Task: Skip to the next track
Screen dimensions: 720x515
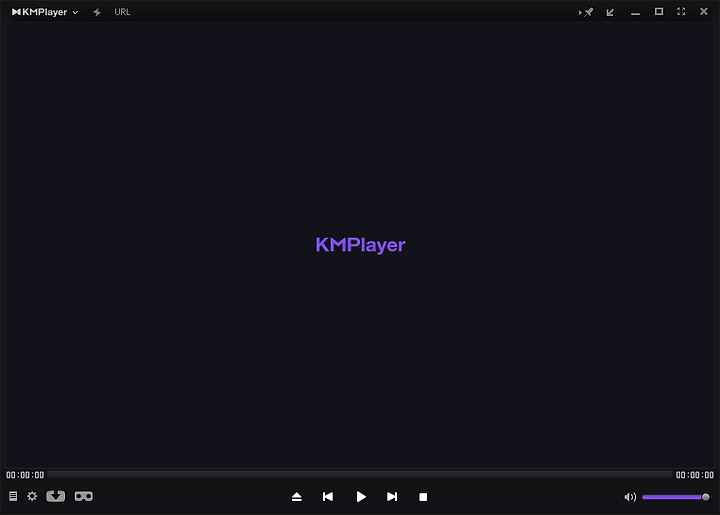Action: [x=392, y=497]
